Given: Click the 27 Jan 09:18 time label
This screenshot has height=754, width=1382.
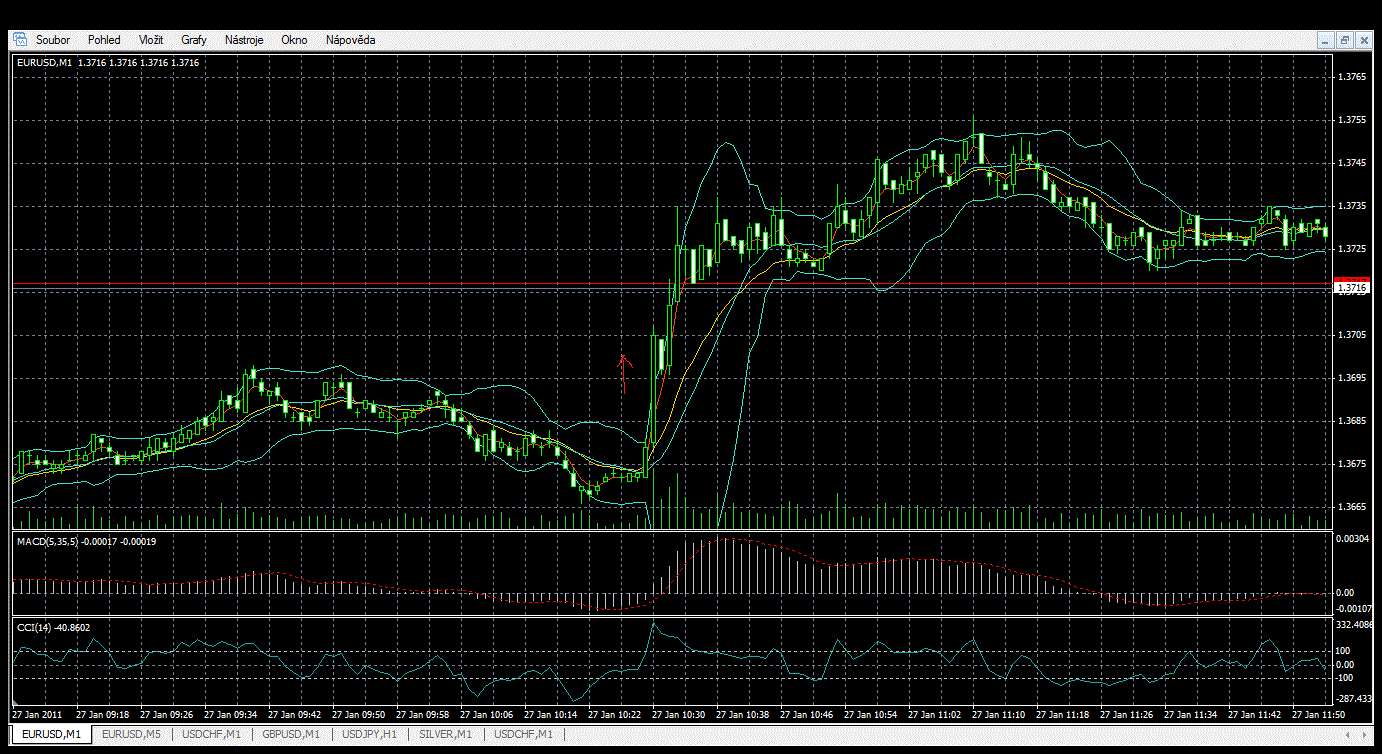Looking at the screenshot, I should pos(102,715).
